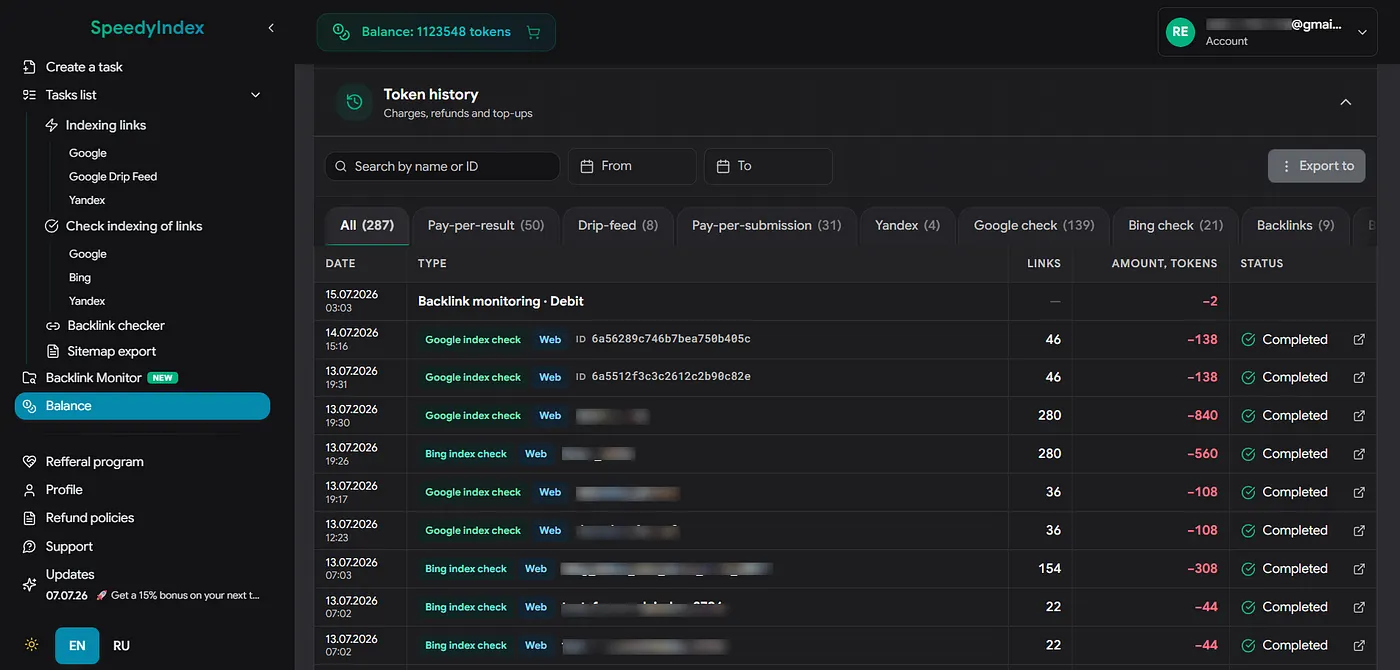Open external link for 13.07.2026 19:31 row

click(1359, 377)
